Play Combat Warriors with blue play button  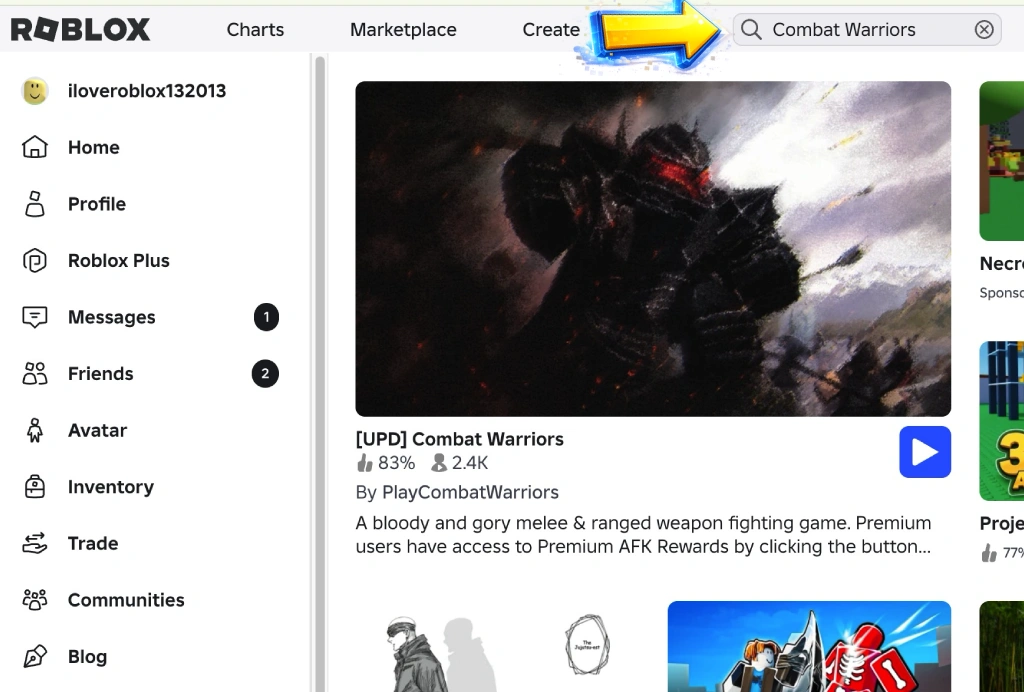(925, 452)
